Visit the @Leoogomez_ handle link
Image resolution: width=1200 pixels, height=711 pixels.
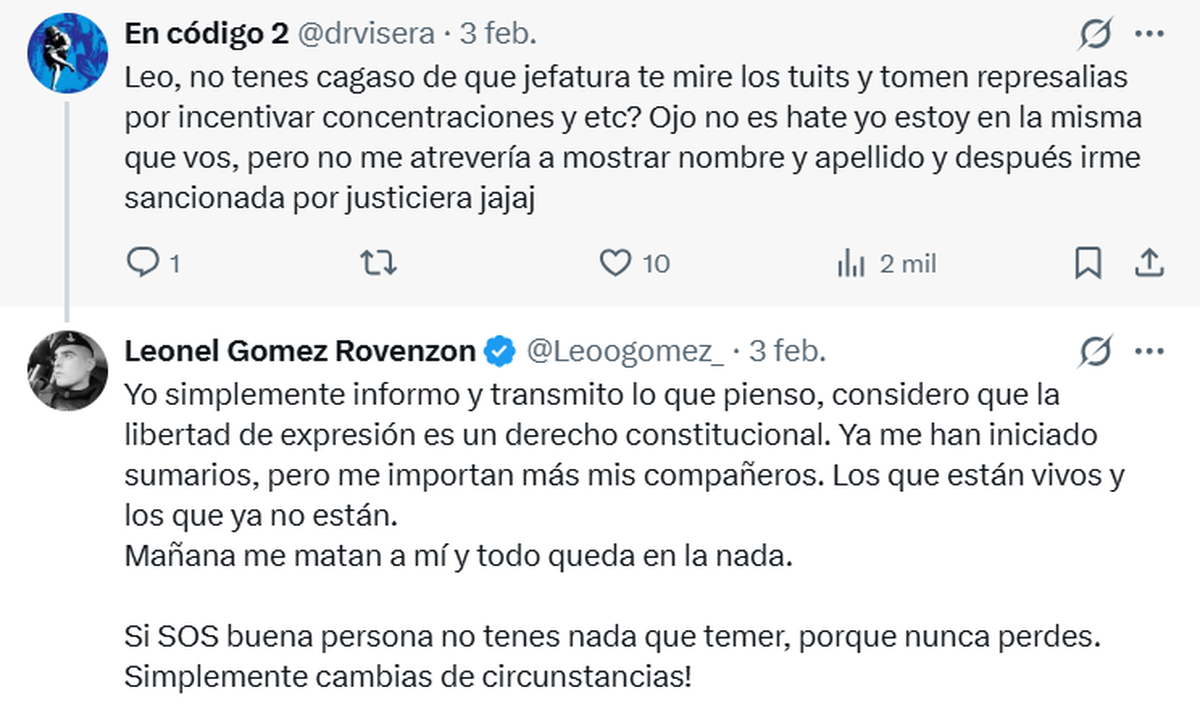pos(625,352)
